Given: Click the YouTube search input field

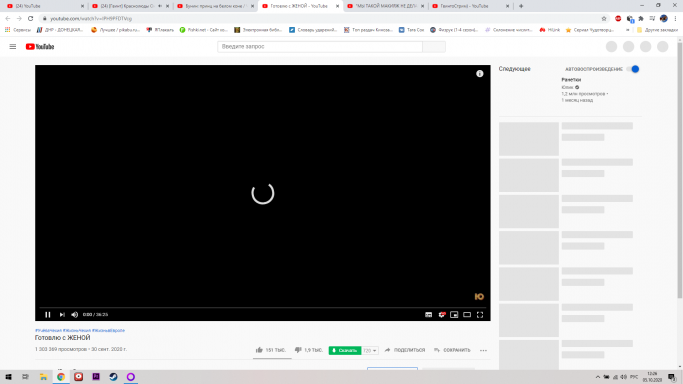Looking at the screenshot, I should click(x=320, y=47).
